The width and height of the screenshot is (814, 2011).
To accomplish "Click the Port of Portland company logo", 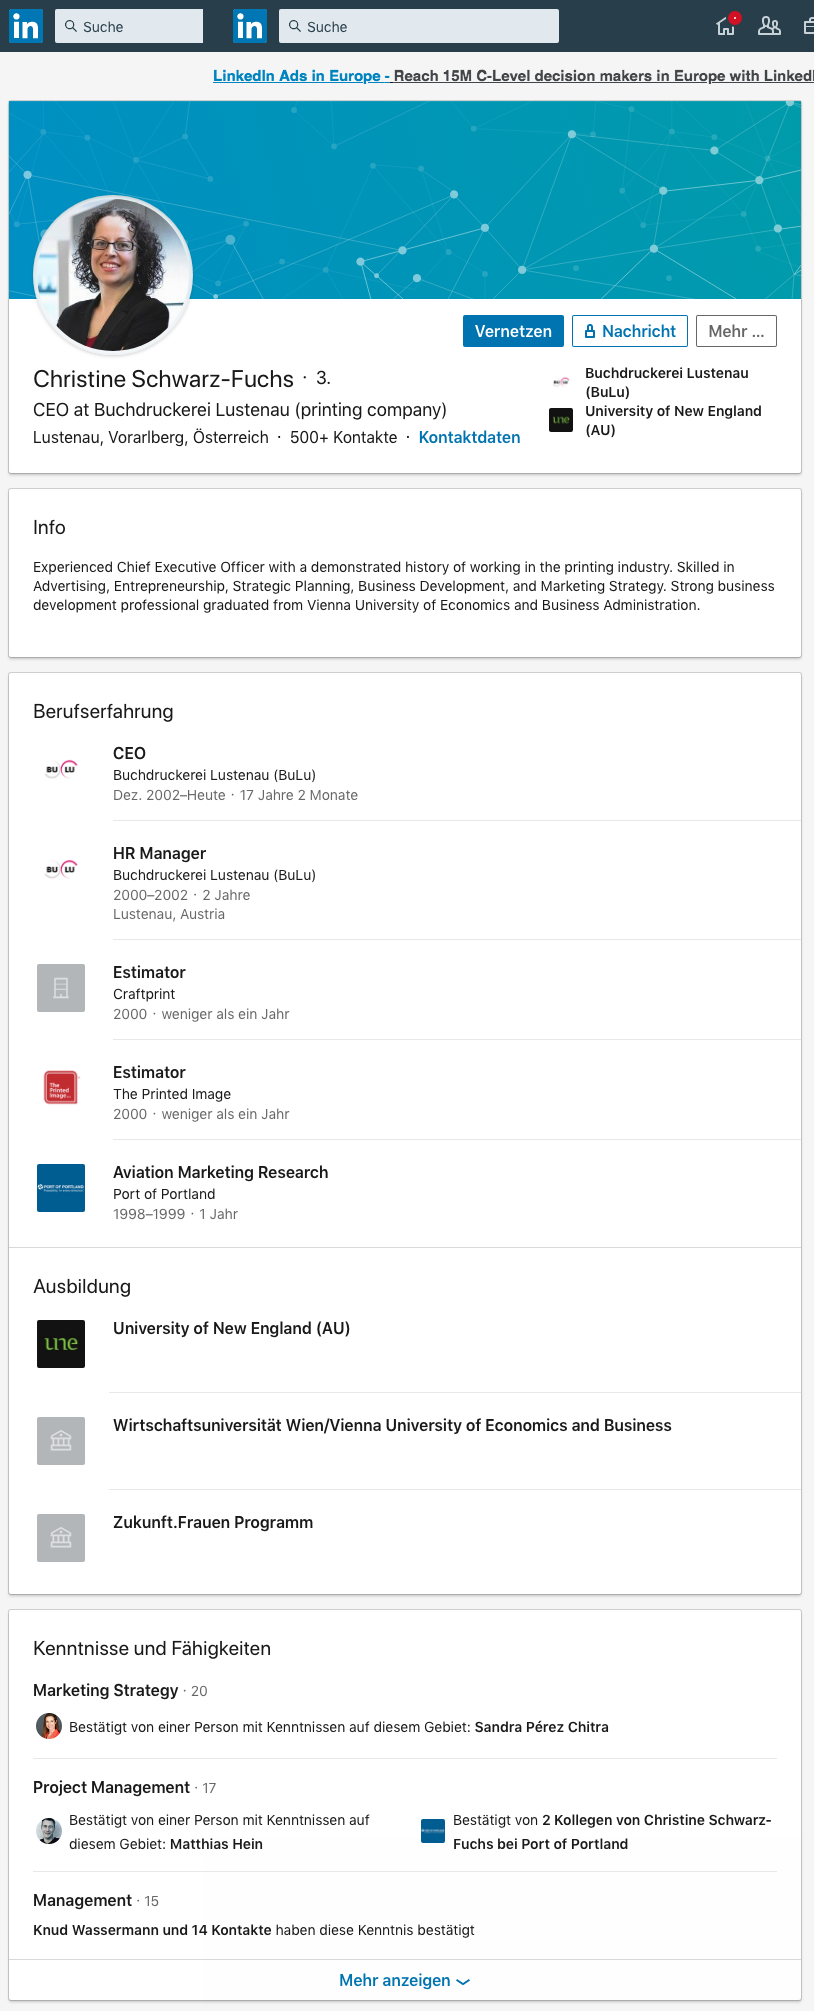I will 61,1188.
